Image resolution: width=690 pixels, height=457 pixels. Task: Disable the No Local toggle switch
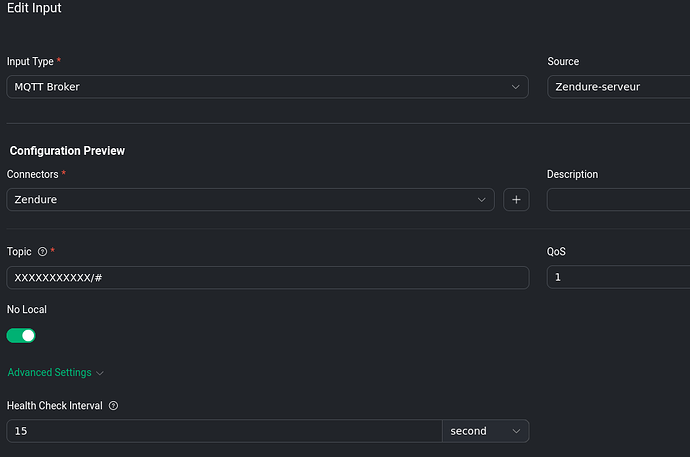[22, 335]
